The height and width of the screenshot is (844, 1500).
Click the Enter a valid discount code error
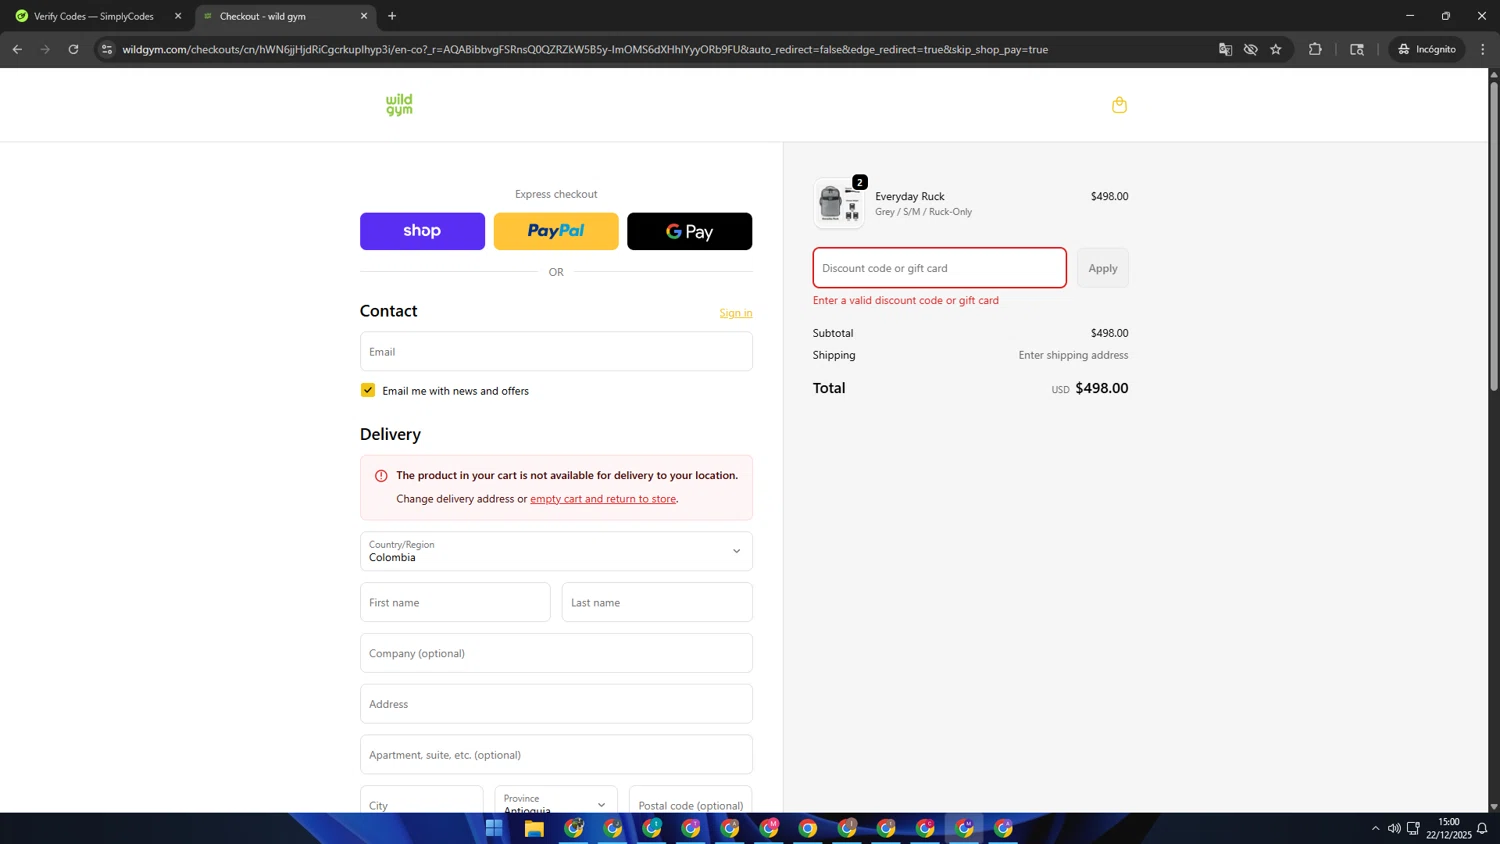[x=906, y=300]
